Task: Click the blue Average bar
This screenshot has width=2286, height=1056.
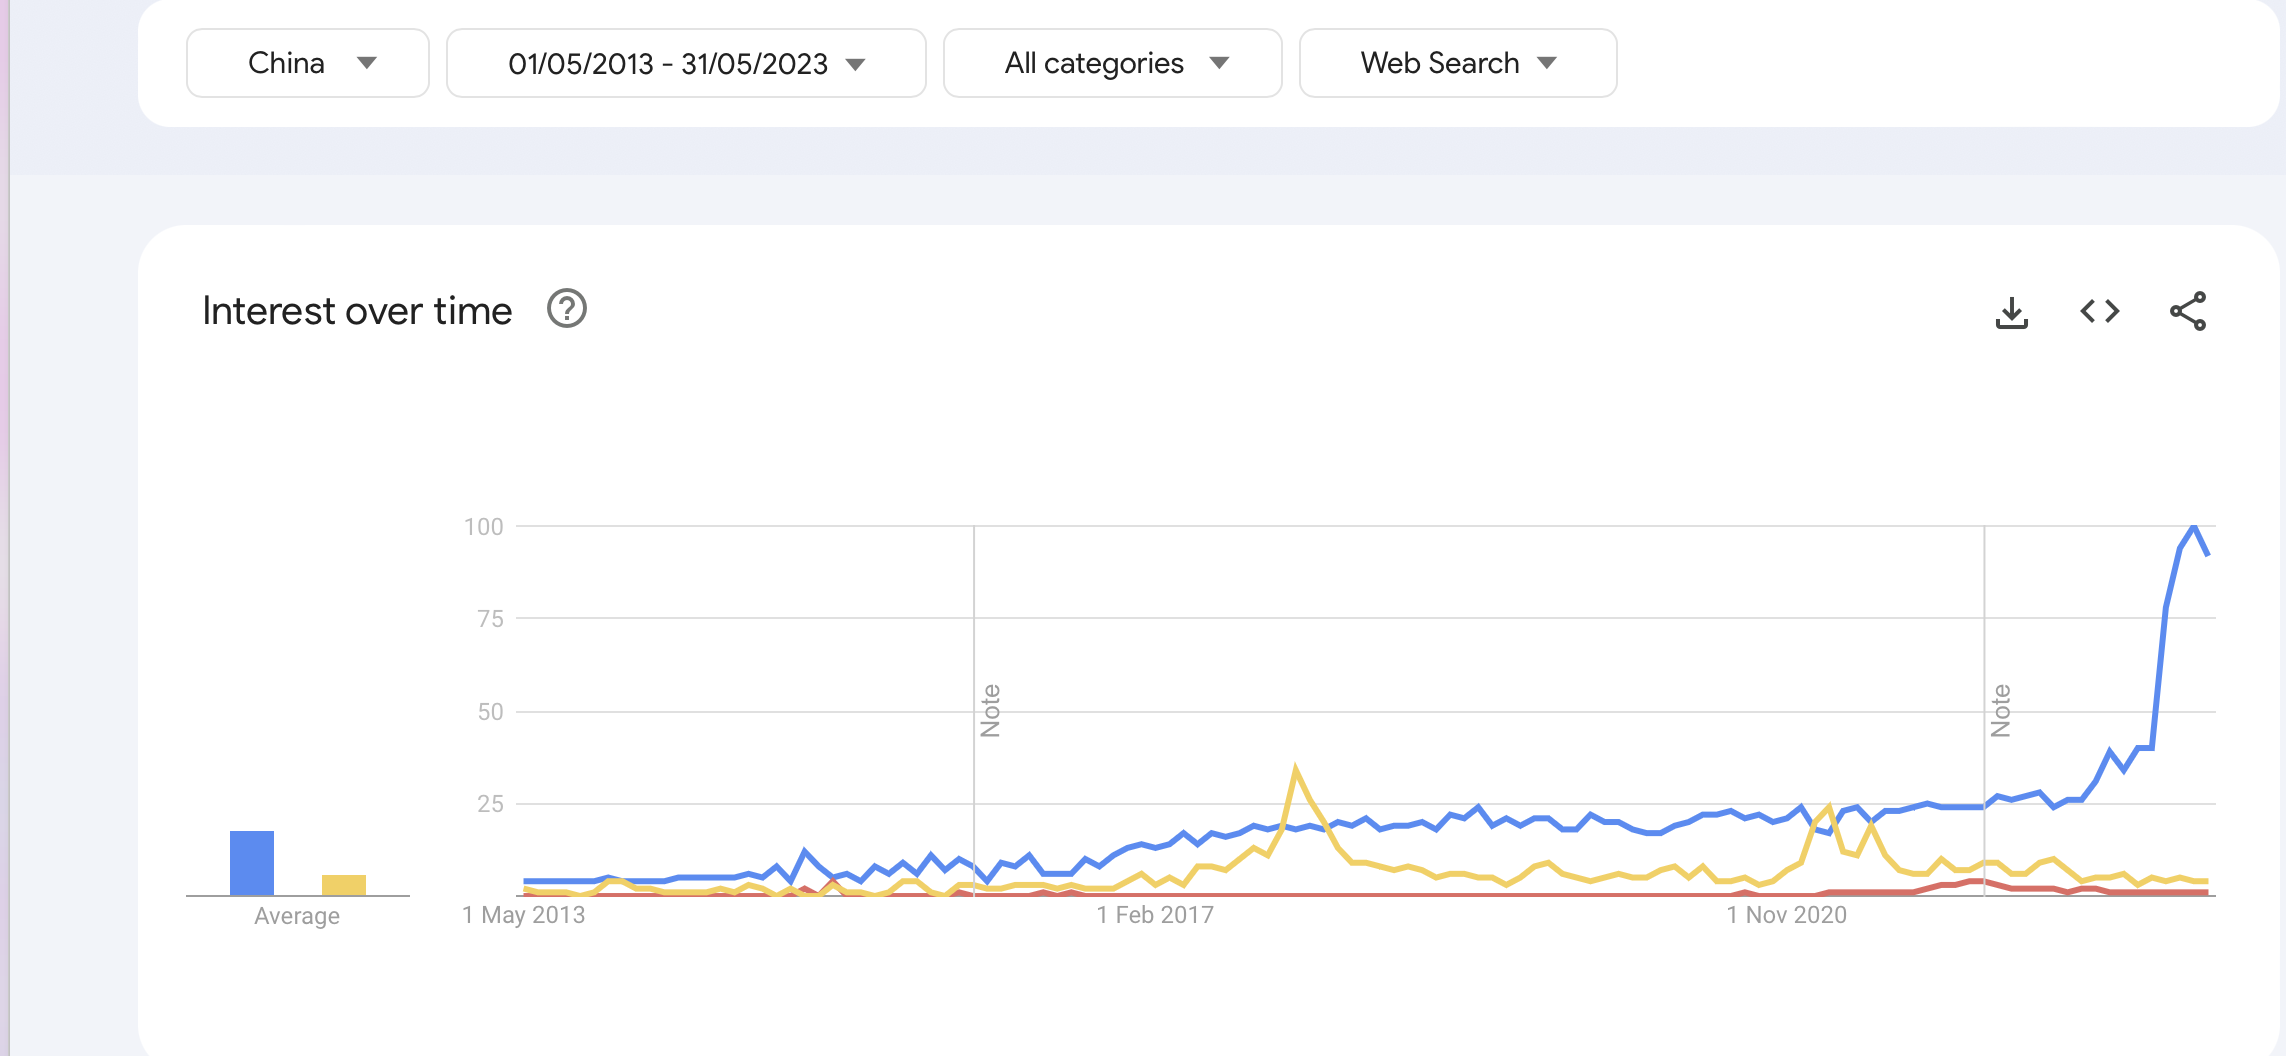Action: point(252,863)
